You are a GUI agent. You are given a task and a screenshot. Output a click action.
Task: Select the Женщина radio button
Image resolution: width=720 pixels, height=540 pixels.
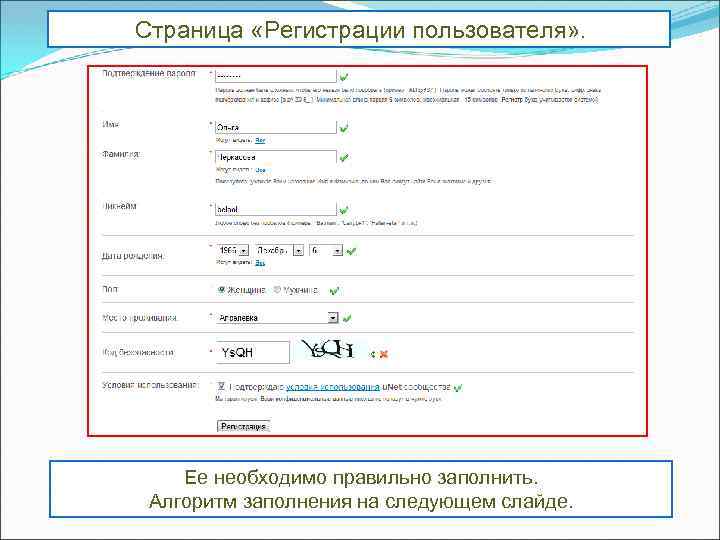[x=221, y=290]
